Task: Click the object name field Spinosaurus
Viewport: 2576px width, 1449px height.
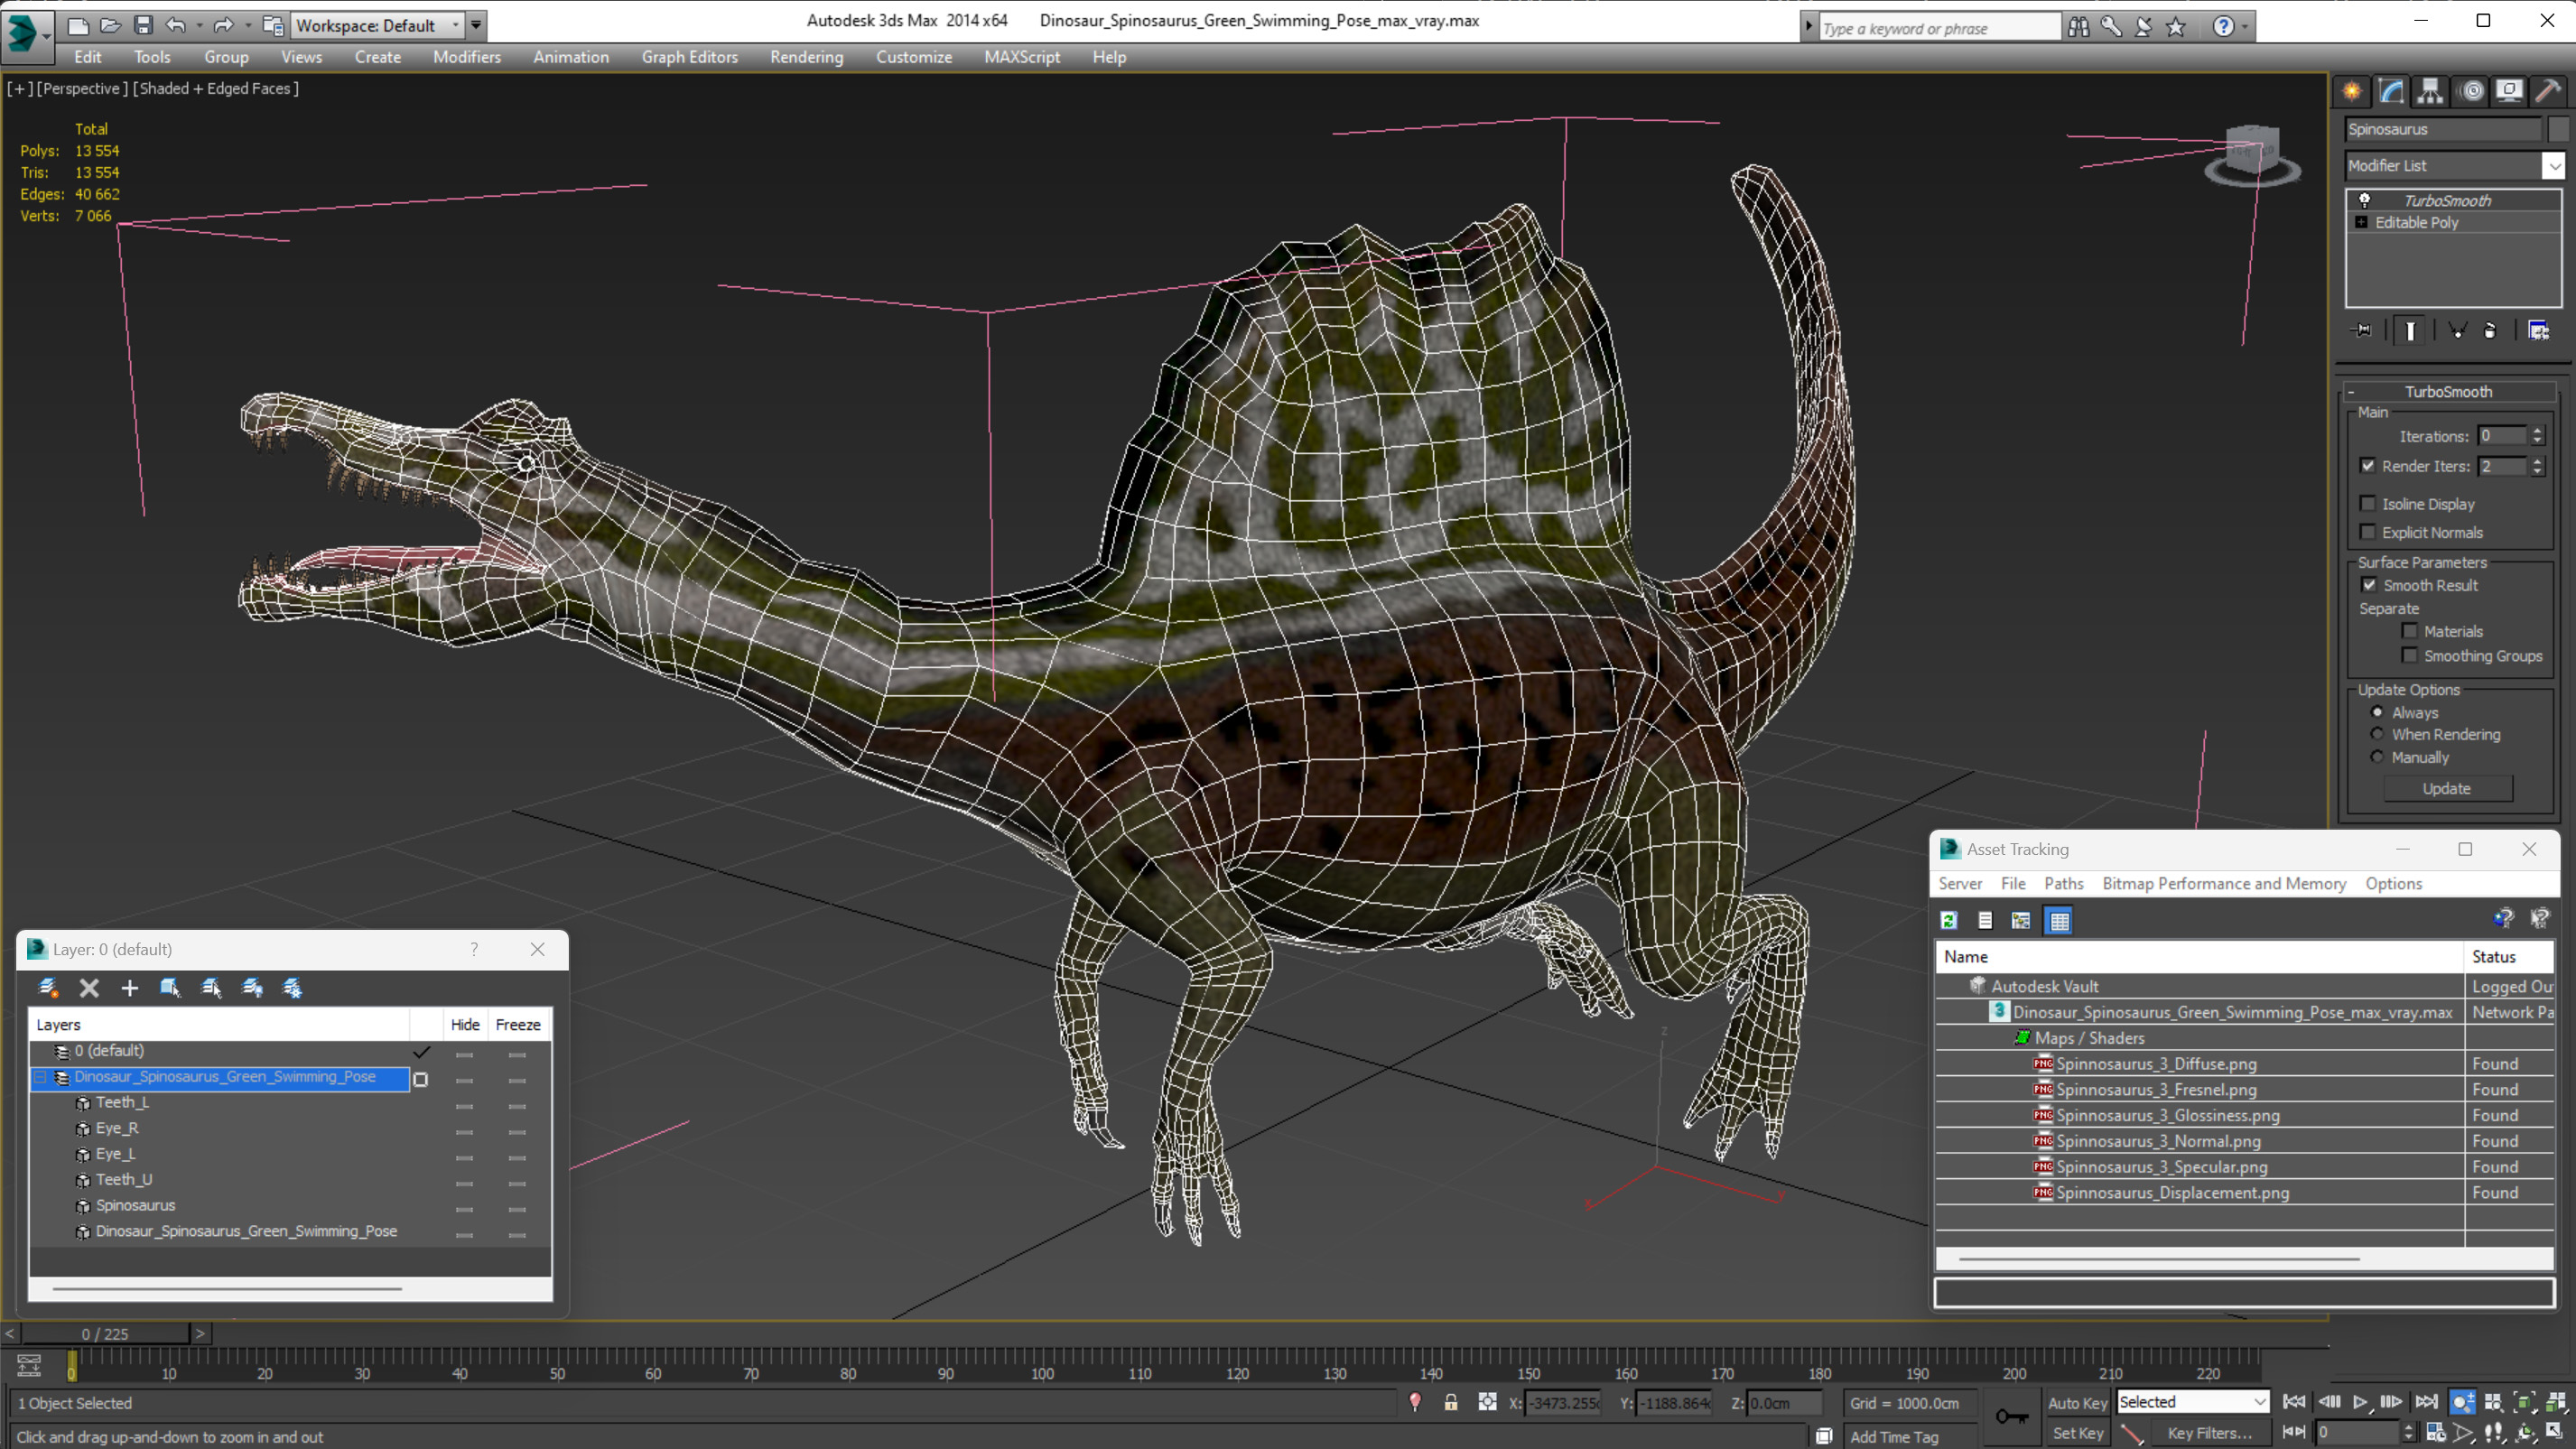Action: (2442, 129)
